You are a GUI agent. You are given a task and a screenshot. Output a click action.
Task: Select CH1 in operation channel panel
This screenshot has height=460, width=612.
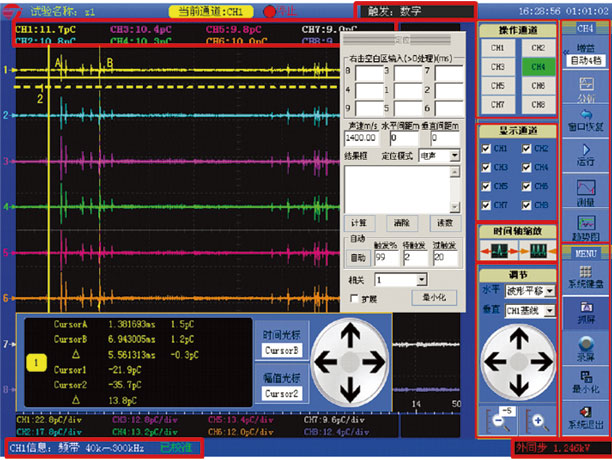[x=496, y=48]
